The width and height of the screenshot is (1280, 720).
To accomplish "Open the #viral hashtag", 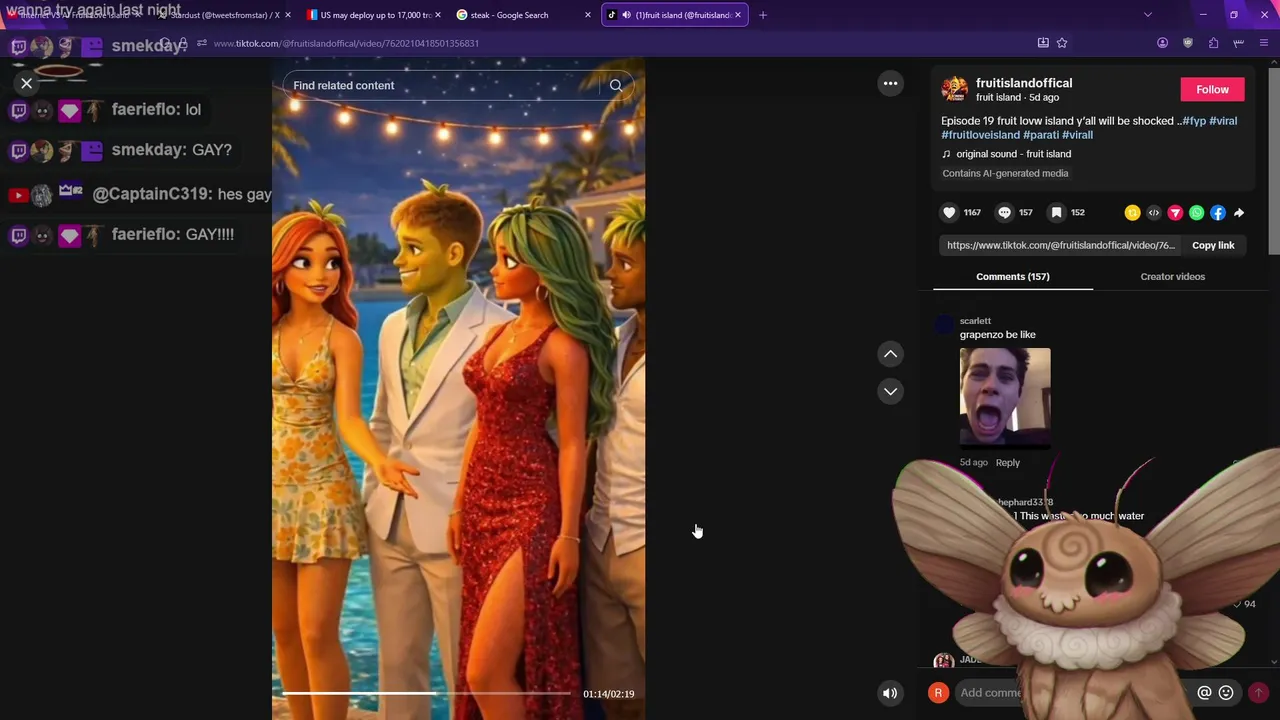I will [1223, 121].
